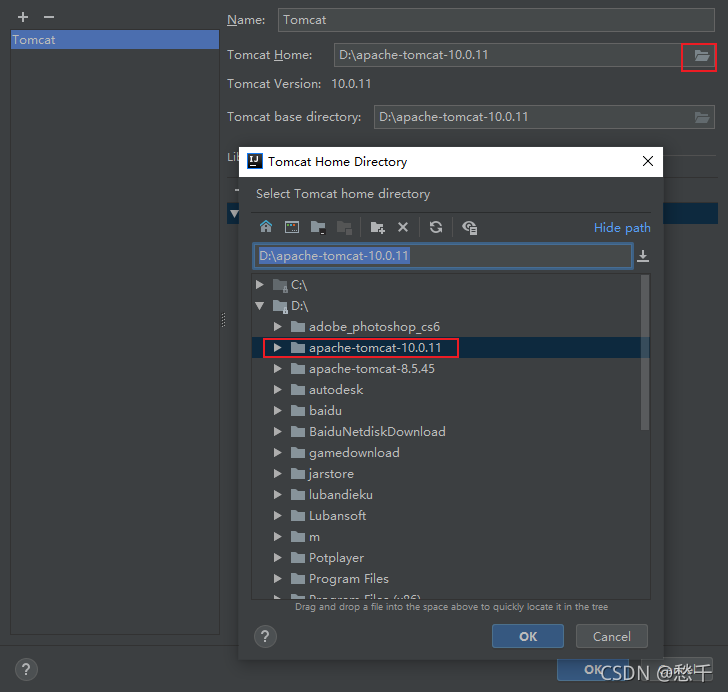Image resolution: width=728 pixels, height=692 pixels.
Task: Expand the baidu folder arrow
Action: pos(278,411)
